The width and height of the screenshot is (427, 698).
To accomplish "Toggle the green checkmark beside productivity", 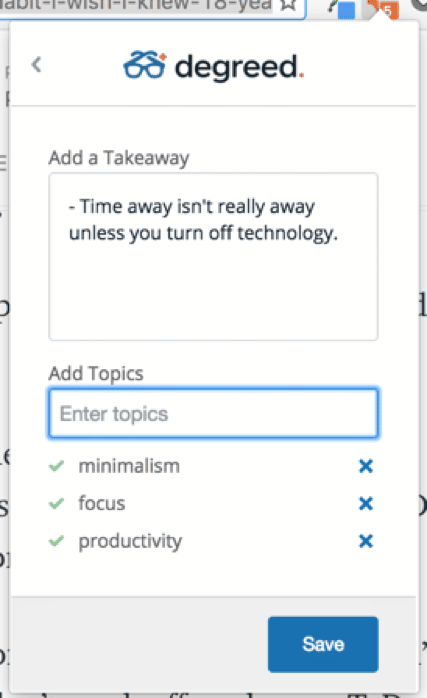I will (57, 541).
